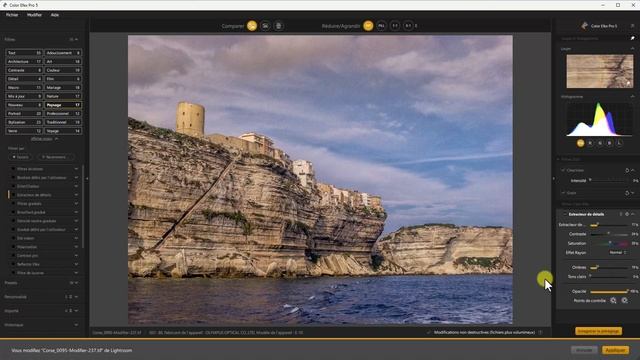Select the Extracteur de détails filter row
Image resolution: width=640 pixels, height=360 pixels.
(x=44, y=195)
